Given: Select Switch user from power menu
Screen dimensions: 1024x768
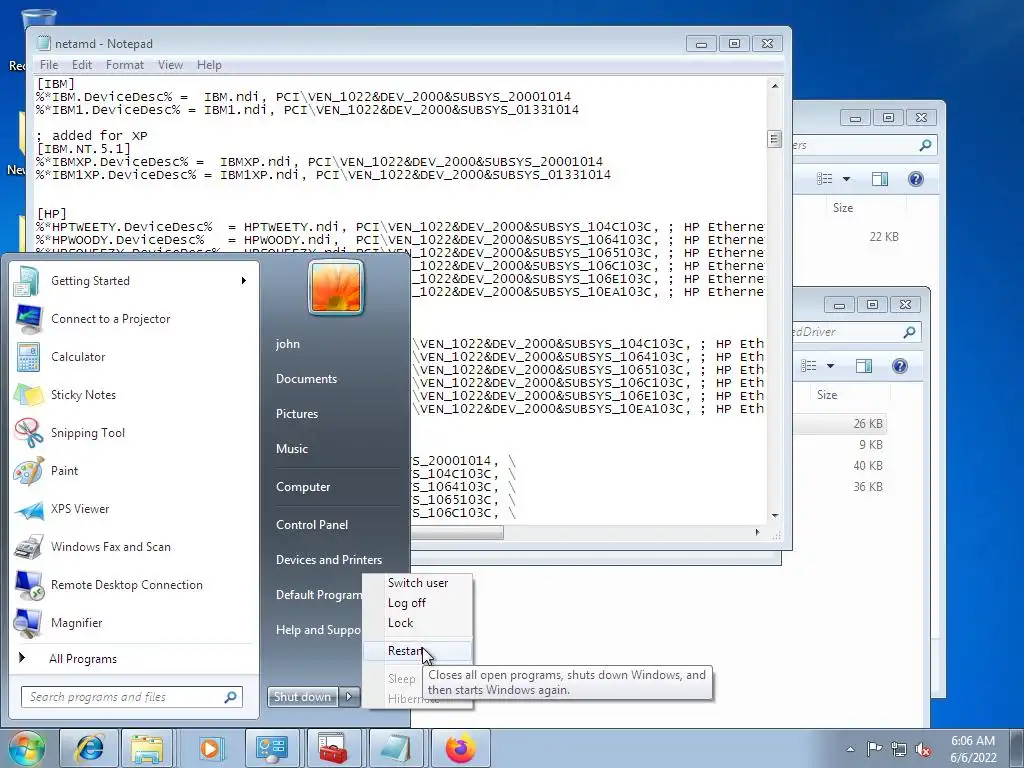Looking at the screenshot, I should 417,583.
